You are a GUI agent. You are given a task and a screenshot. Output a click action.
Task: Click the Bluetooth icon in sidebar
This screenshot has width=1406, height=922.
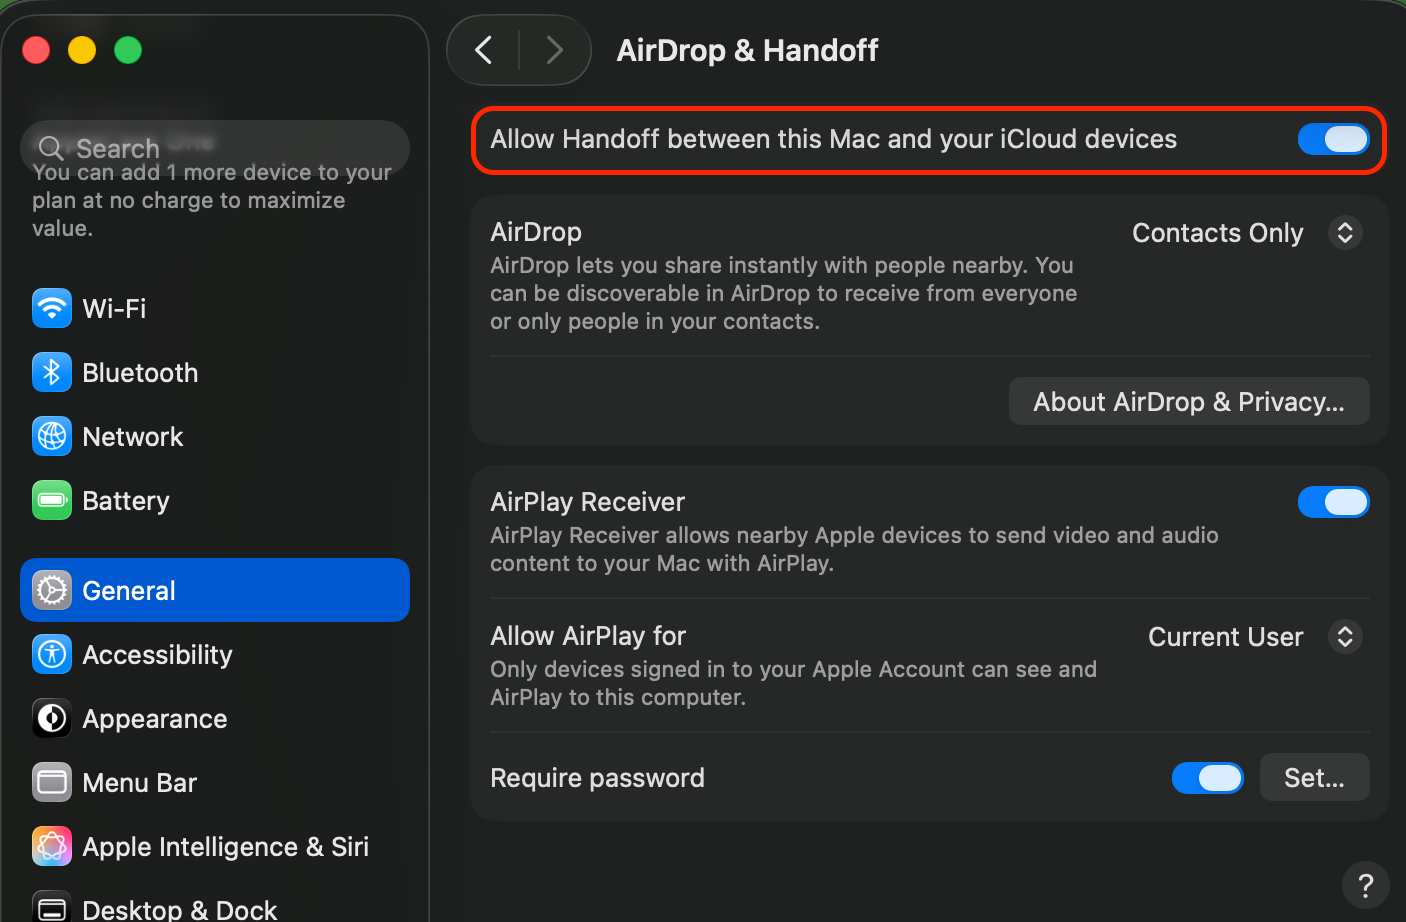(x=52, y=372)
